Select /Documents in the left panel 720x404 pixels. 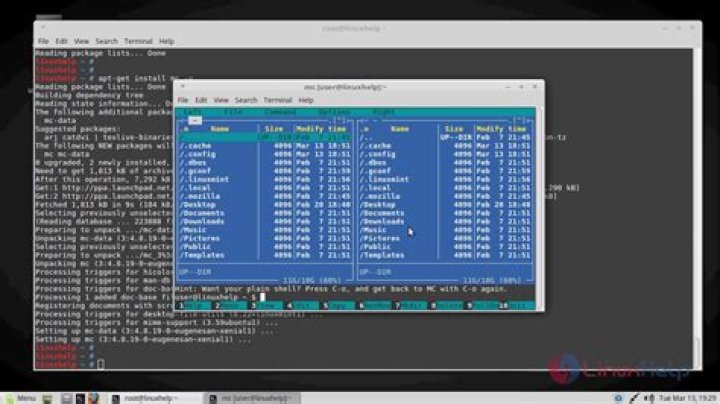[264, 213]
